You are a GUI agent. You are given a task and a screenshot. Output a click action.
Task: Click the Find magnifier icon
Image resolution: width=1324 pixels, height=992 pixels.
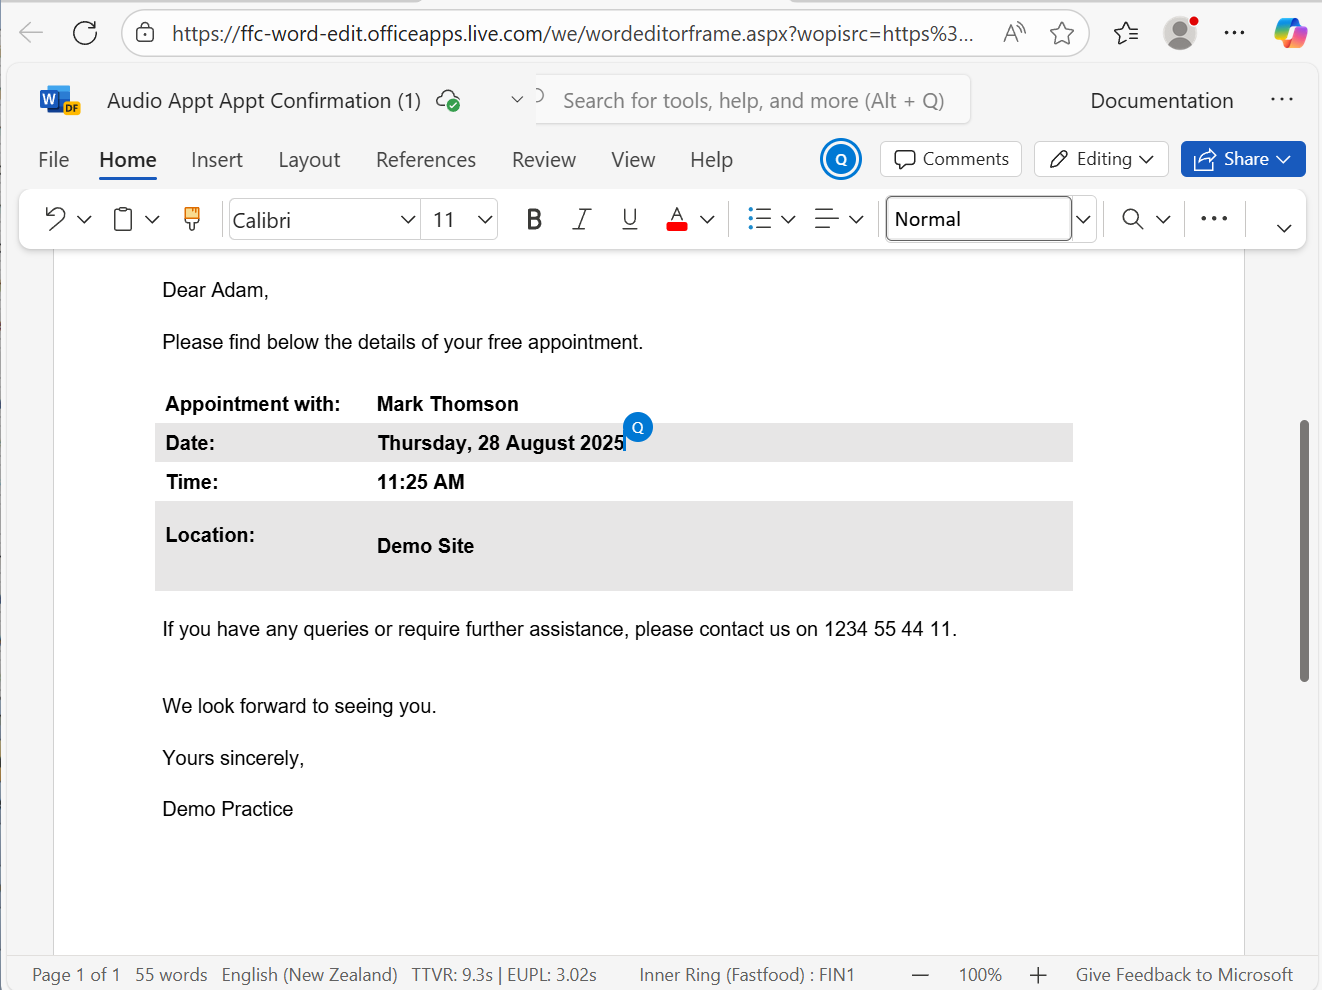[x=1132, y=219]
